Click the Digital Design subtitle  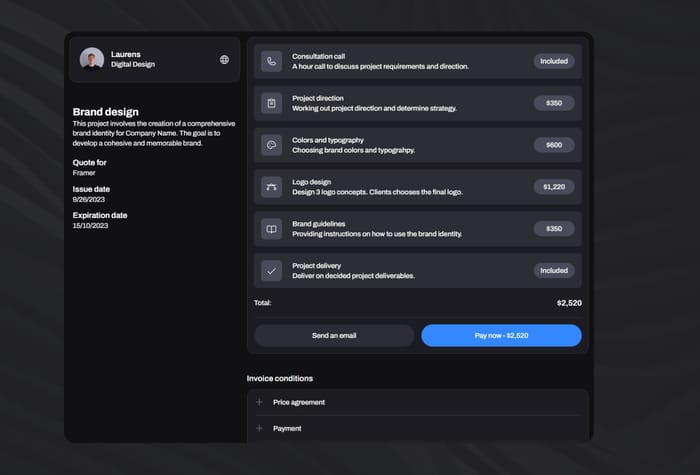tap(133, 64)
